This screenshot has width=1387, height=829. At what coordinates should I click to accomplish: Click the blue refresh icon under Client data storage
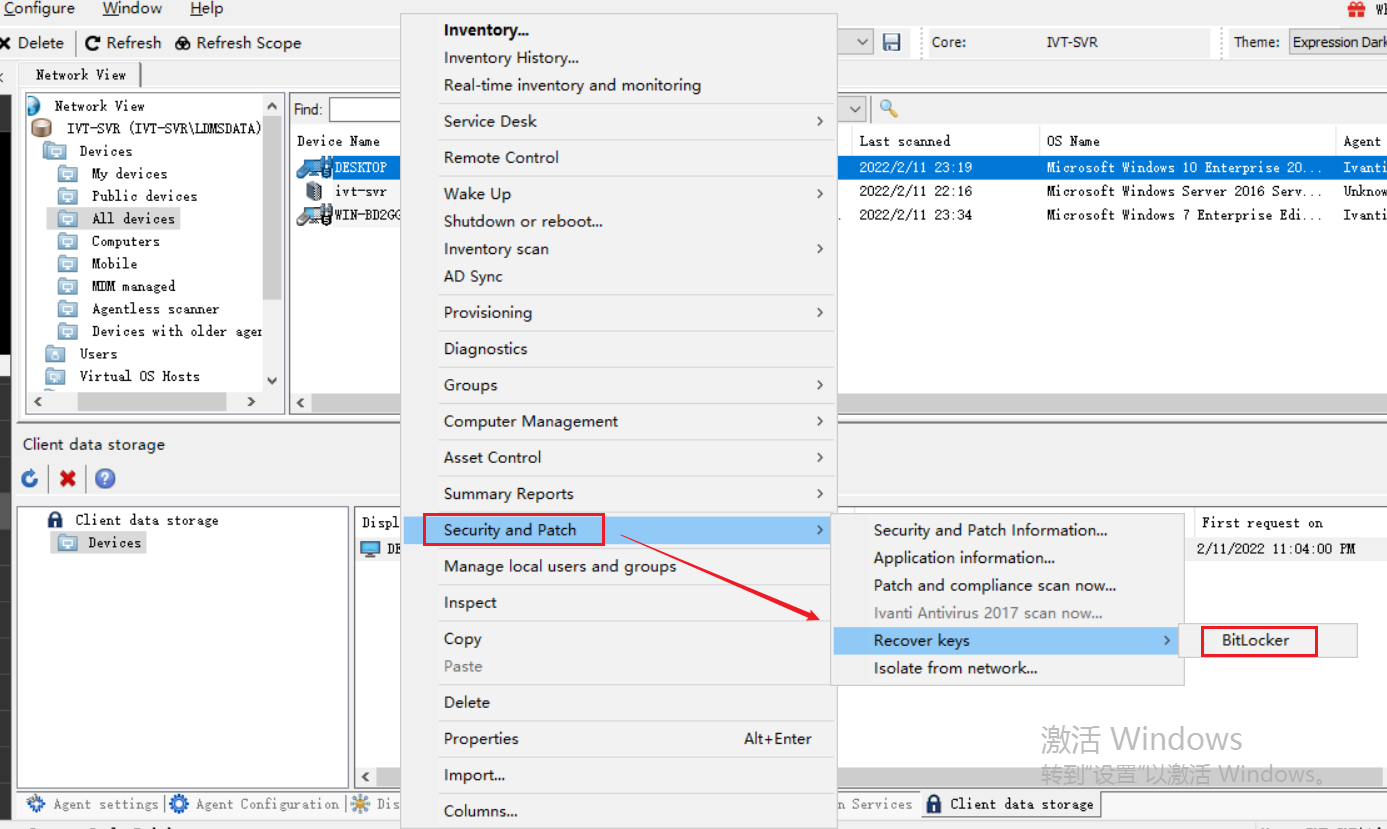tap(30, 479)
